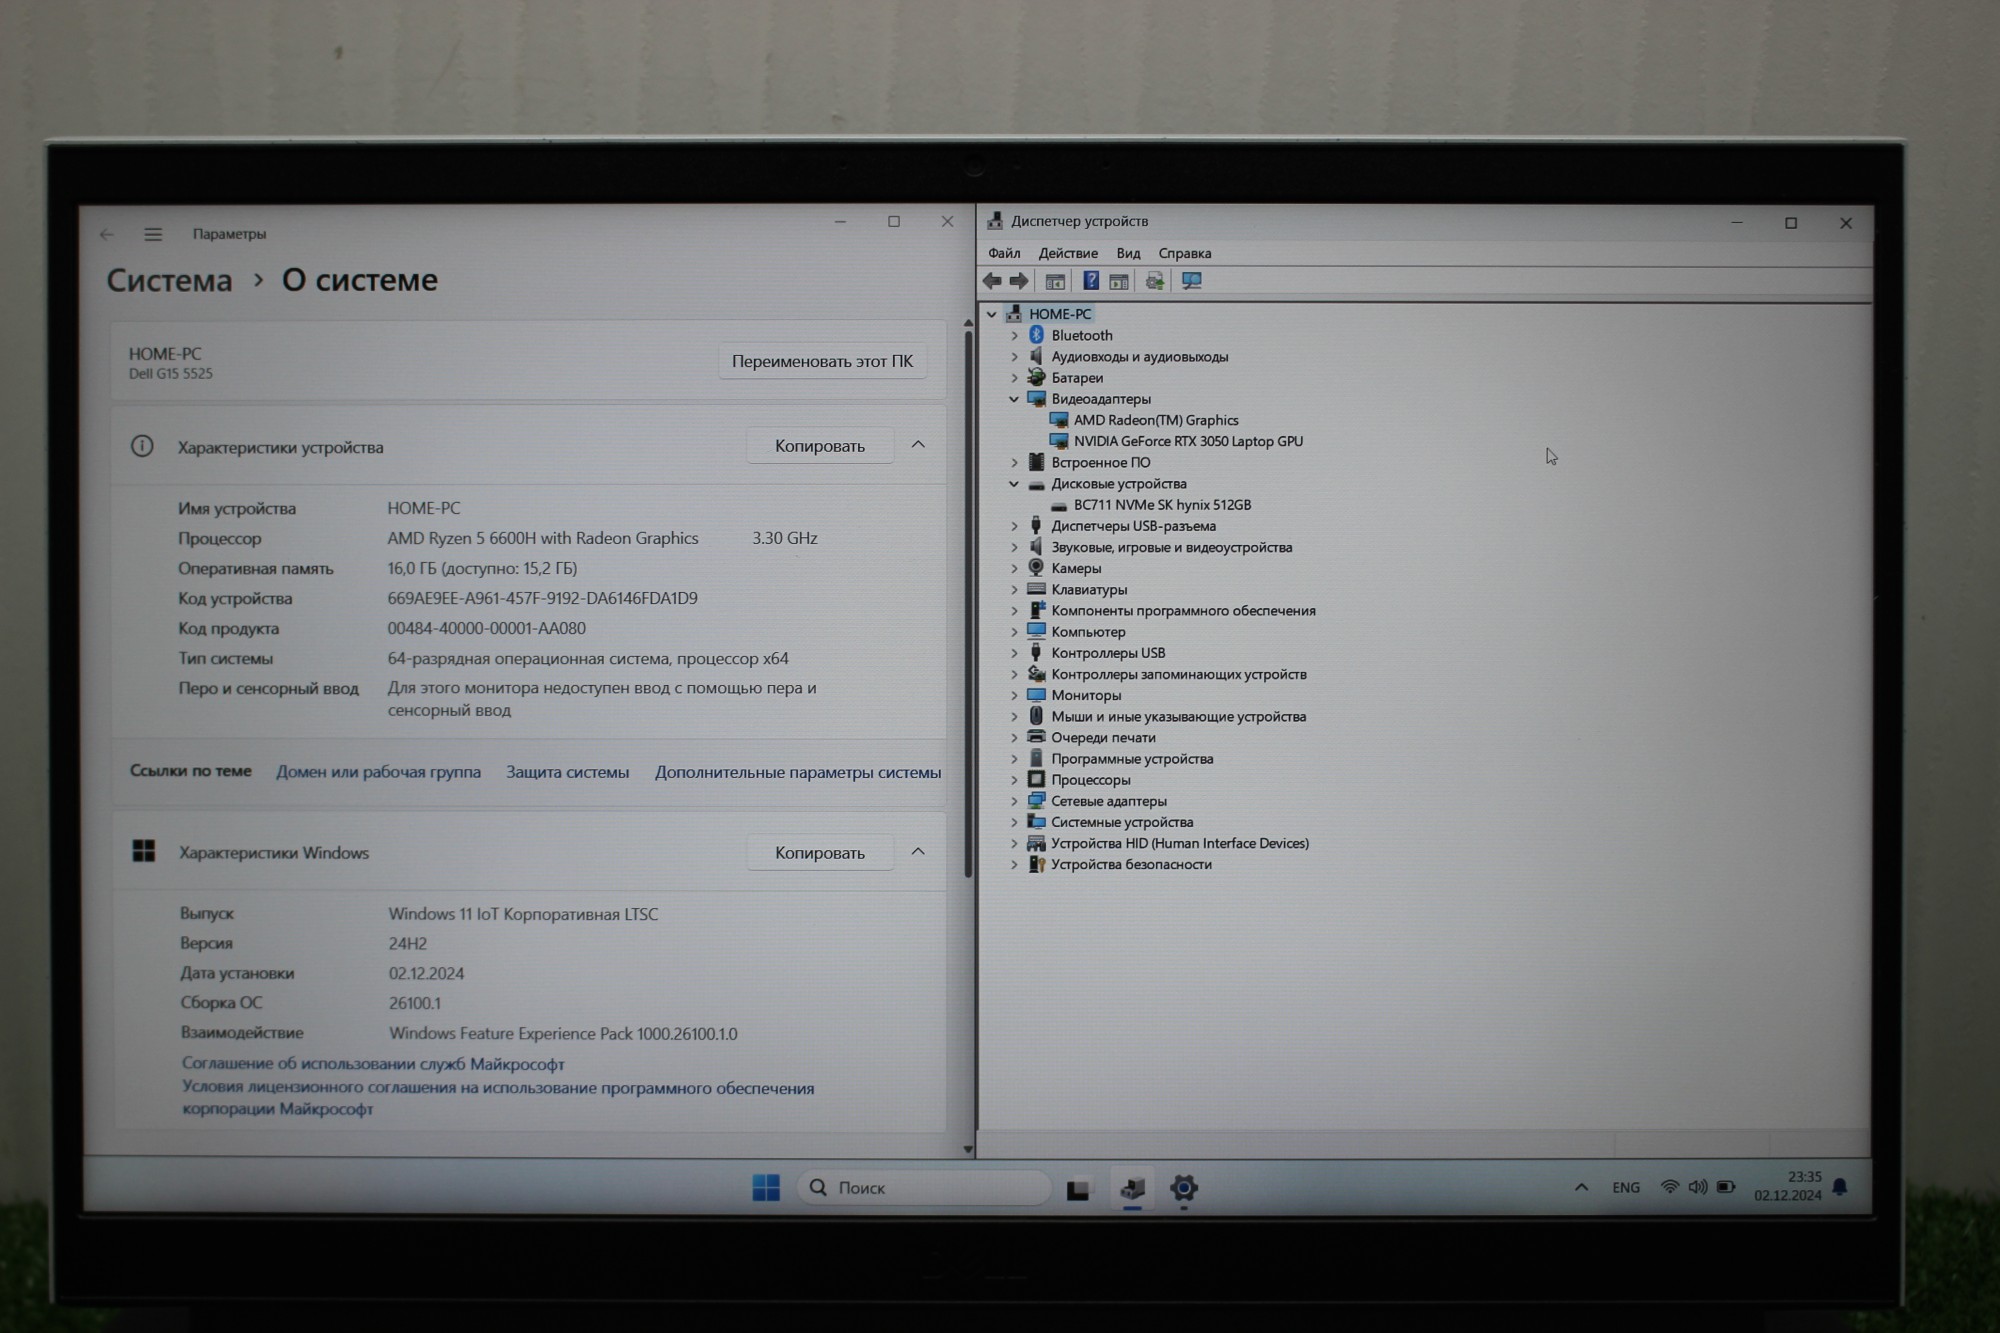Click the Settings gear taskbar icon
Viewport: 2000px width, 1333px height.
coord(1183,1188)
